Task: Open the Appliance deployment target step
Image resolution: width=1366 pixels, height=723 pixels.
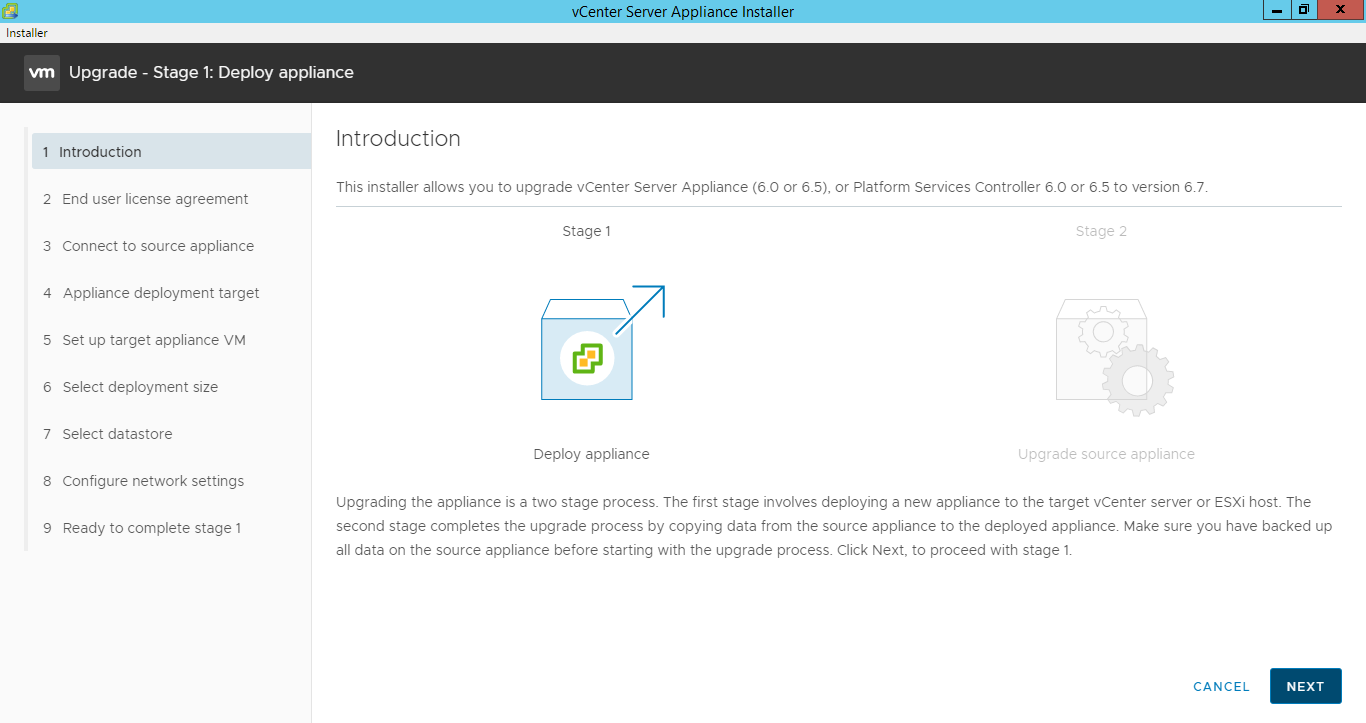Action: [161, 292]
